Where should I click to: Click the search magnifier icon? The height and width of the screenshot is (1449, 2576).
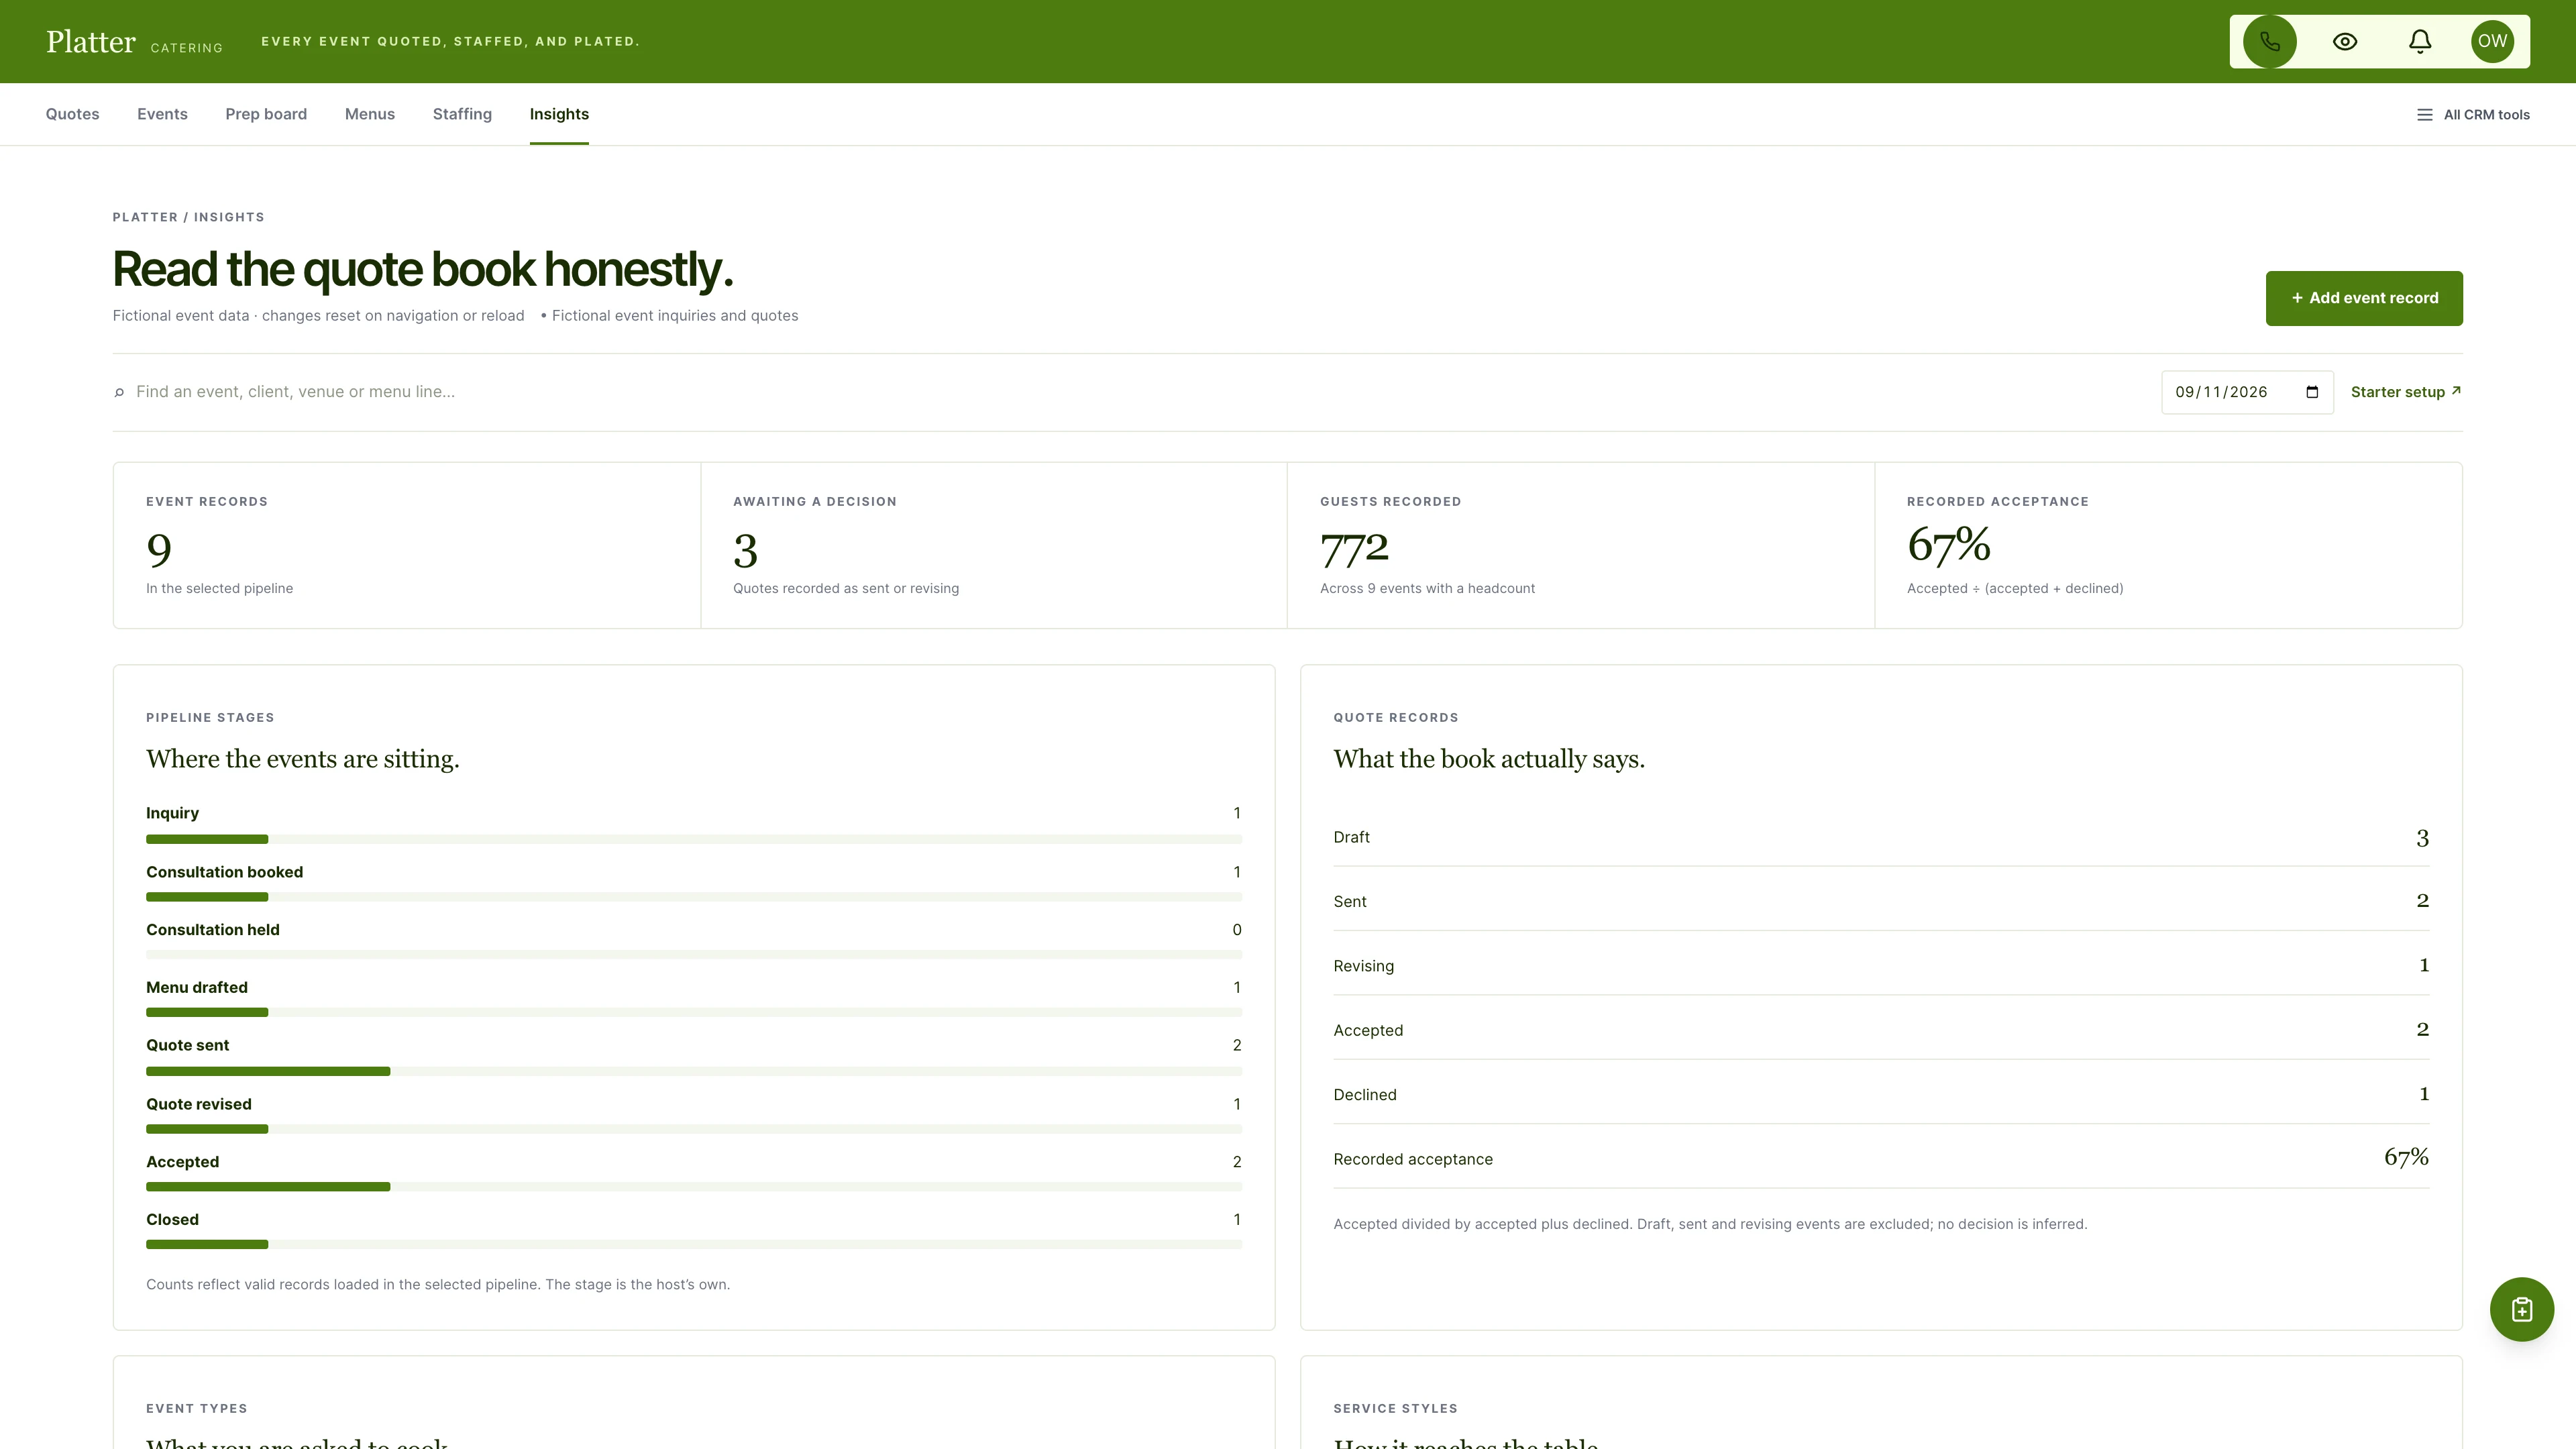pyautogui.click(x=119, y=392)
